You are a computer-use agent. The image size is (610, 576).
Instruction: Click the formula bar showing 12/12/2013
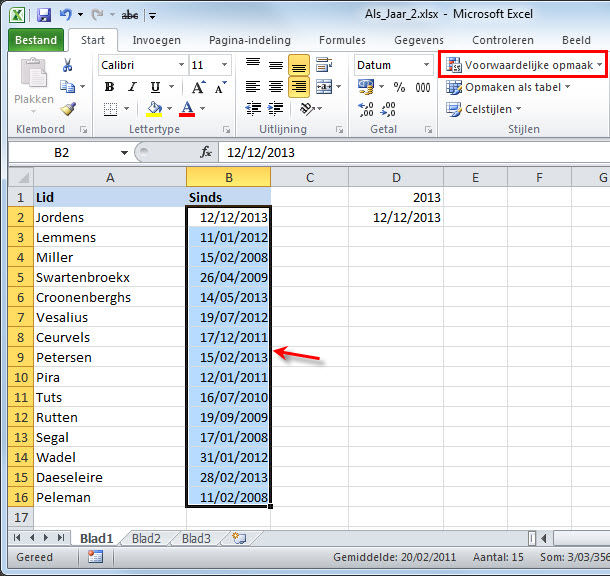click(x=414, y=152)
